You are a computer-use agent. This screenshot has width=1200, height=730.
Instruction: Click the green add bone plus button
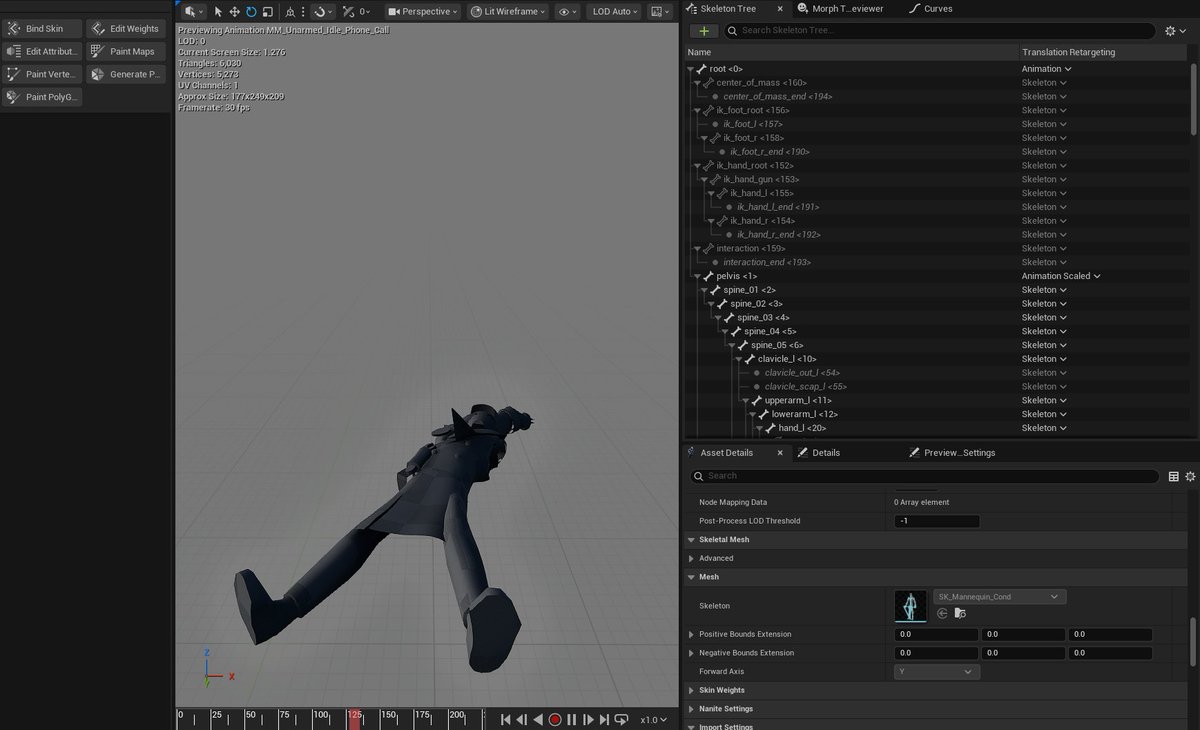tap(704, 31)
